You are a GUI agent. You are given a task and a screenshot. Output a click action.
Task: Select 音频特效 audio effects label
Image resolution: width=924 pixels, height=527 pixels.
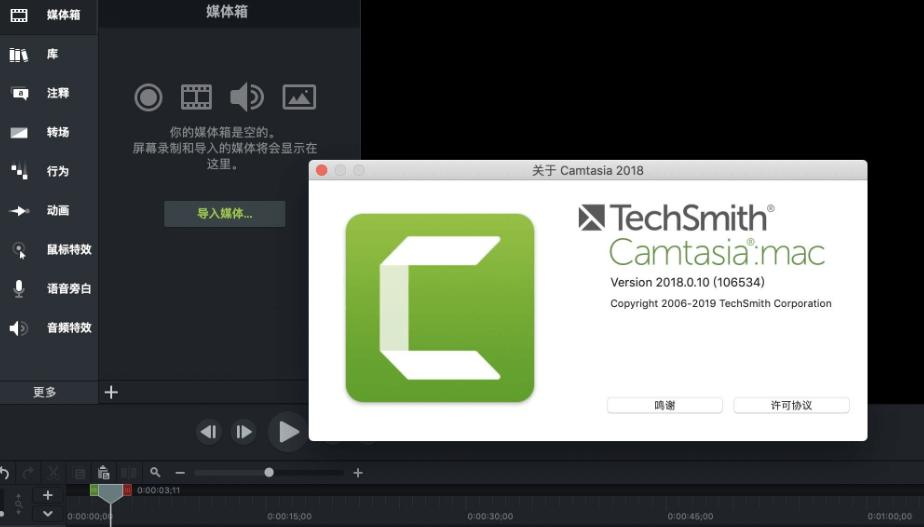[x=70, y=328]
